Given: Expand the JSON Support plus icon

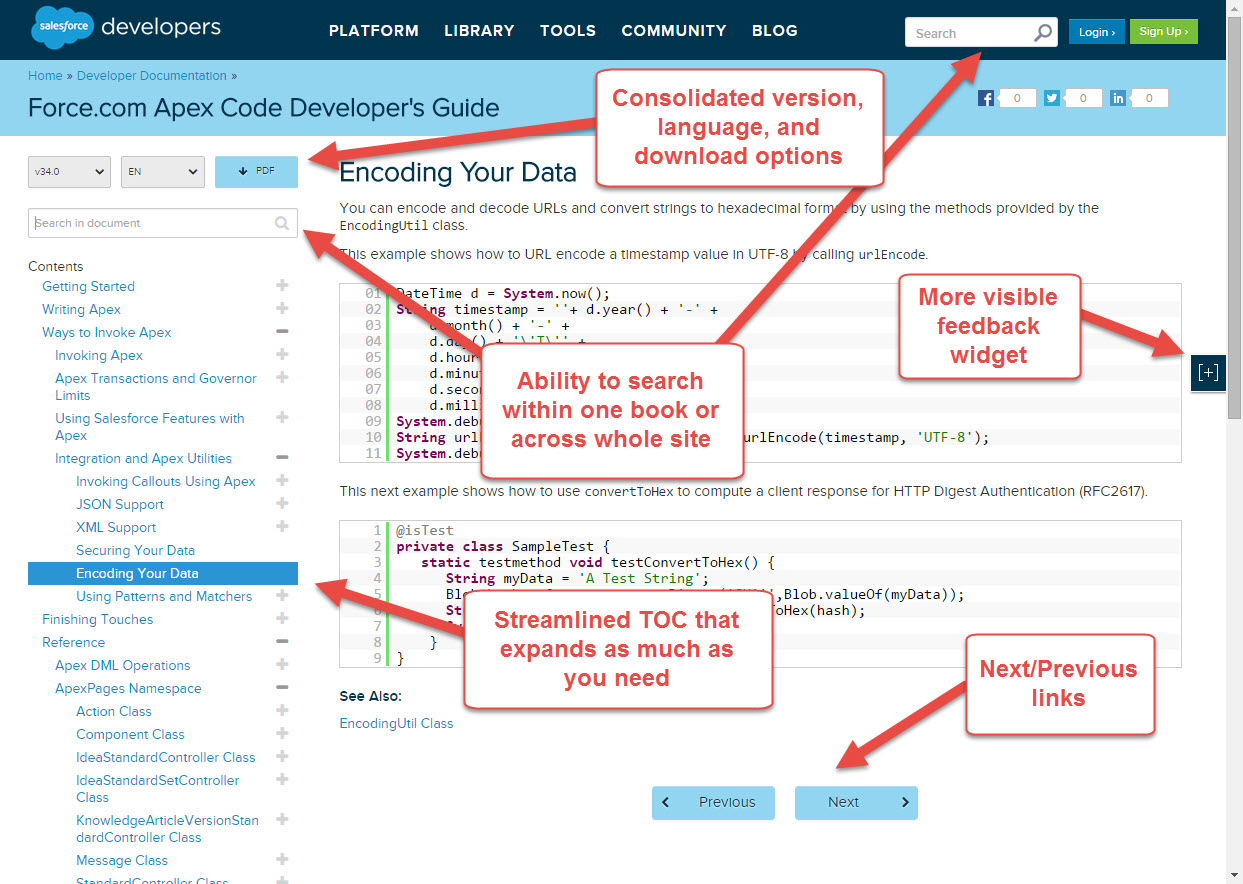Looking at the screenshot, I should click(x=282, y=504).
